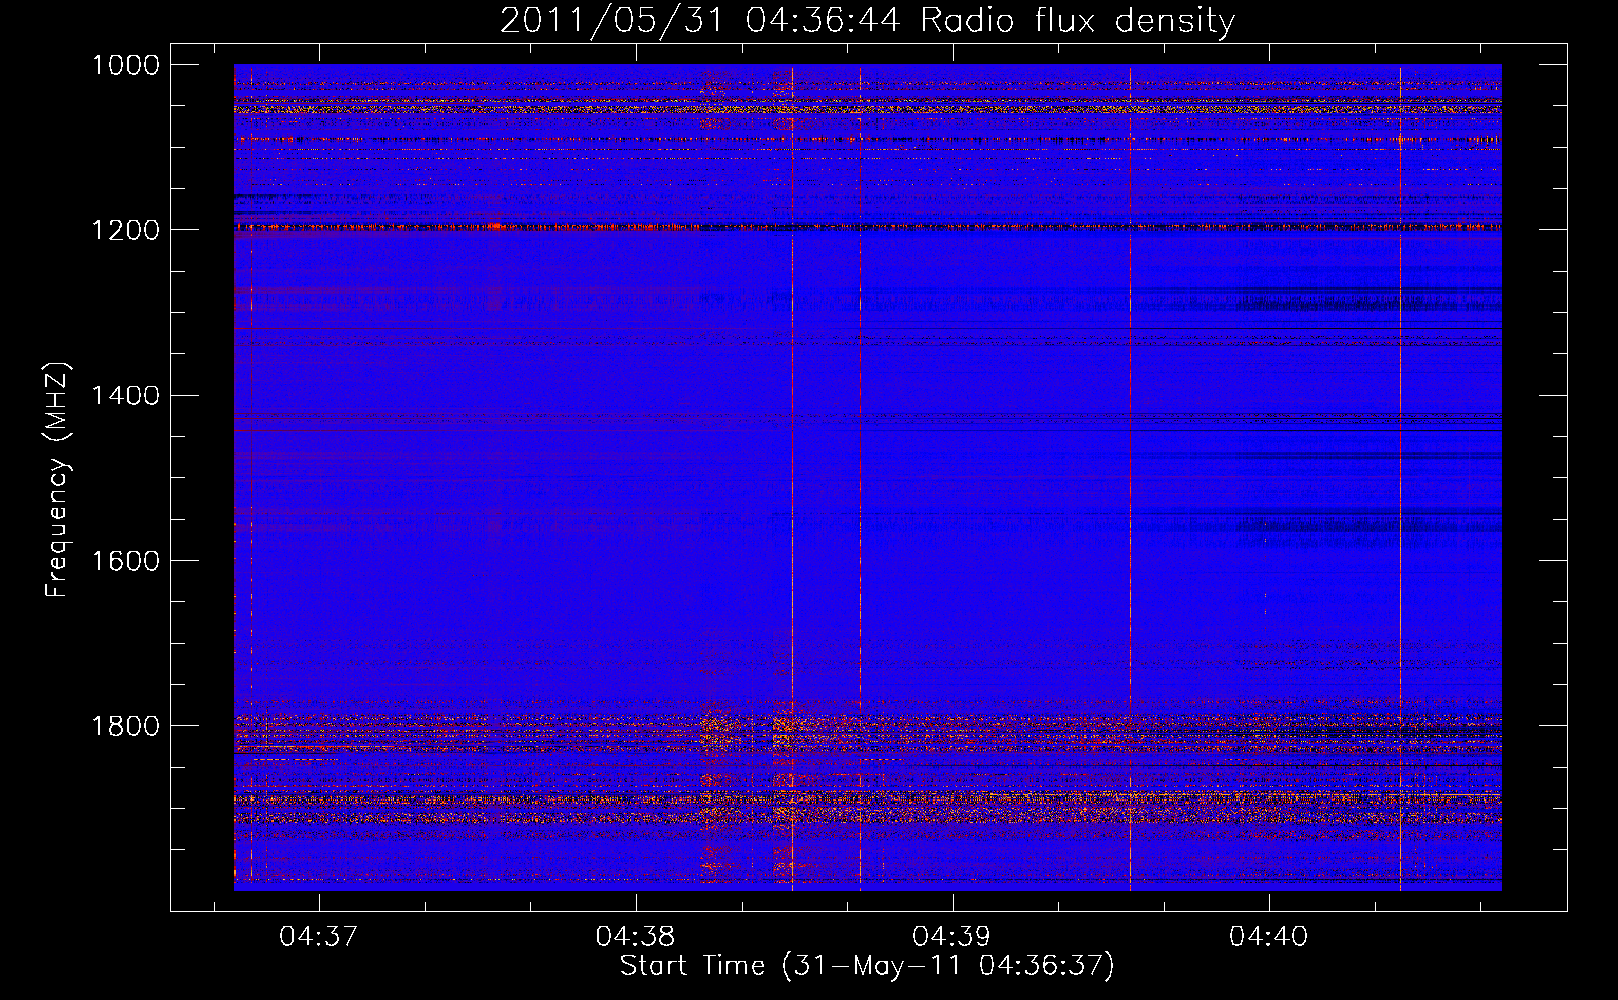Click the 1000 frequency tick label
This screenshot has height=1000, width=1618.
pos(126,65)
